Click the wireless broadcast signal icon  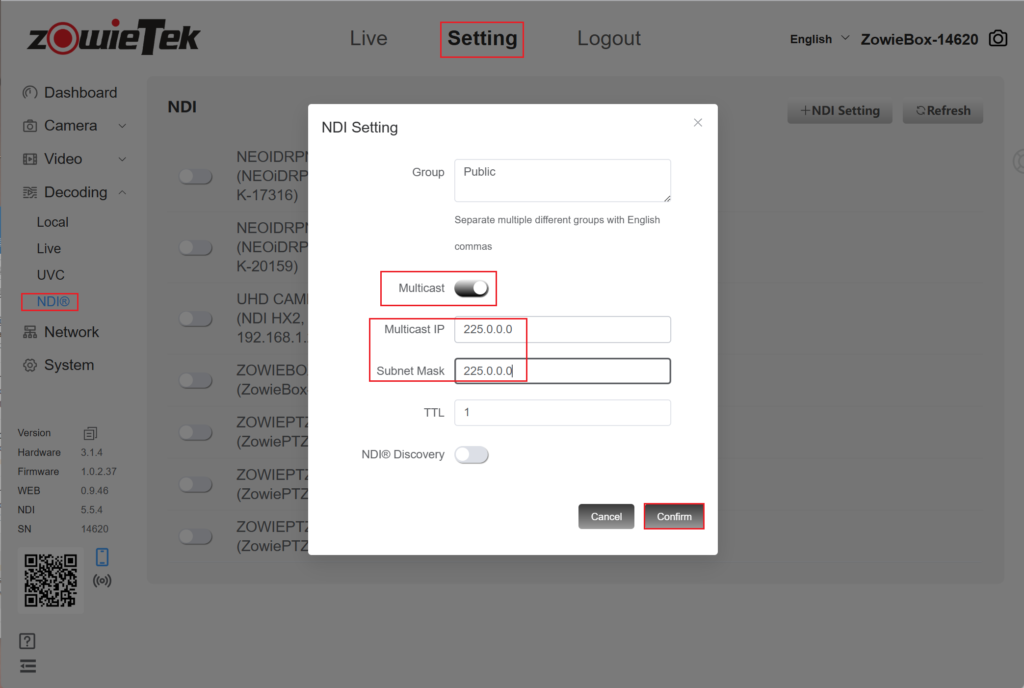point(102,580)
